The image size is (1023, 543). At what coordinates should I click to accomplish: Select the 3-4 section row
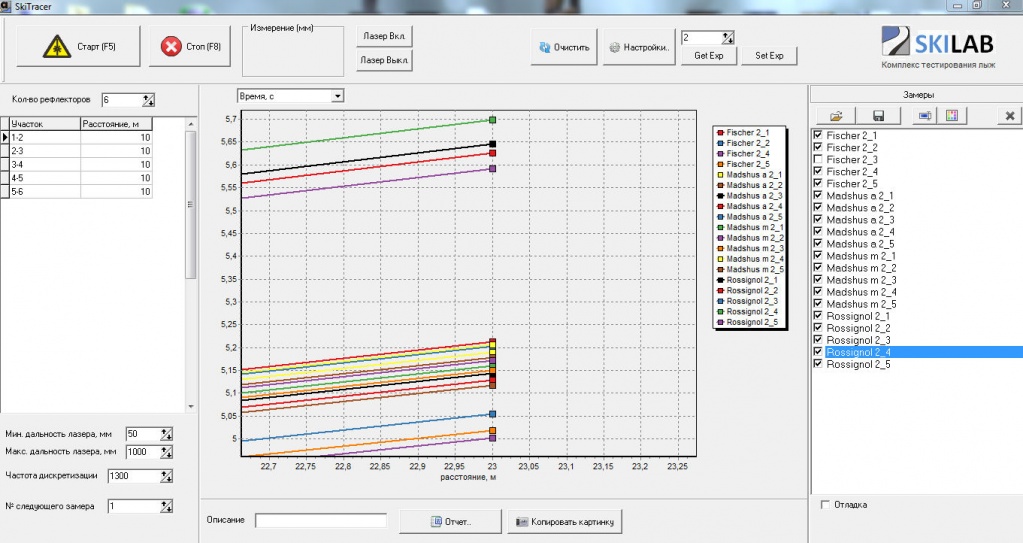[76, 164]
